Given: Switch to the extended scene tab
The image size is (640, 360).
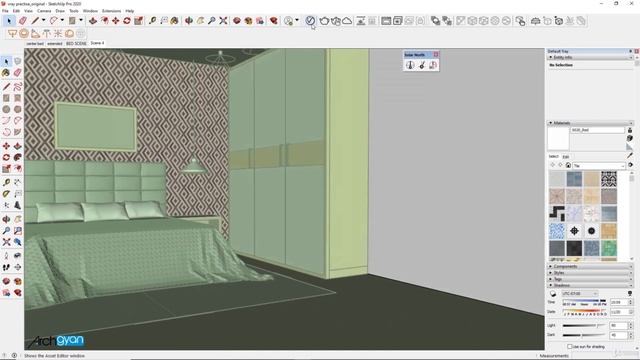Looking at the screenshot, I should [x=55, y=43].
